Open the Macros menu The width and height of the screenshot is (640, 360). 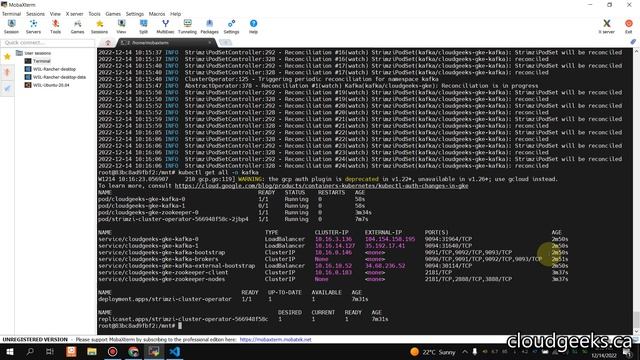coord(157,14)
